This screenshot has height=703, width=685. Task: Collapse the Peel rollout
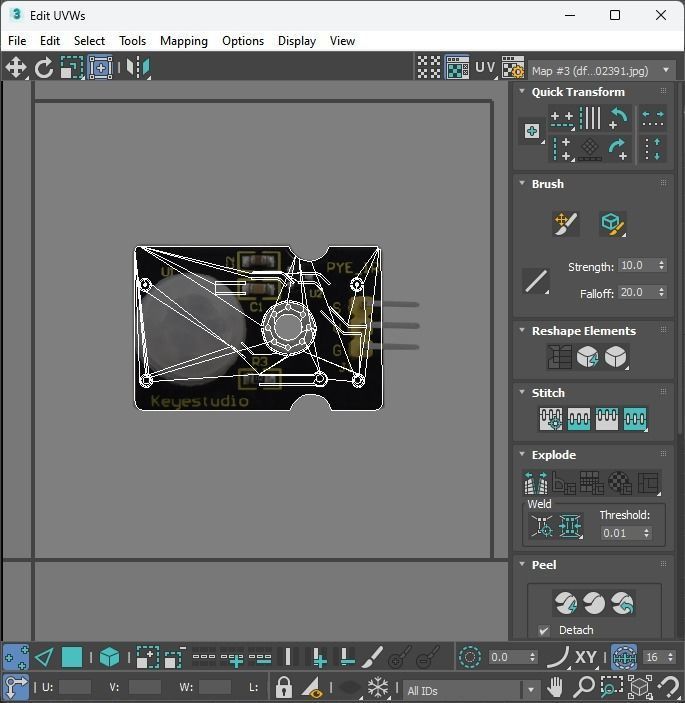[x=522, y=564]
